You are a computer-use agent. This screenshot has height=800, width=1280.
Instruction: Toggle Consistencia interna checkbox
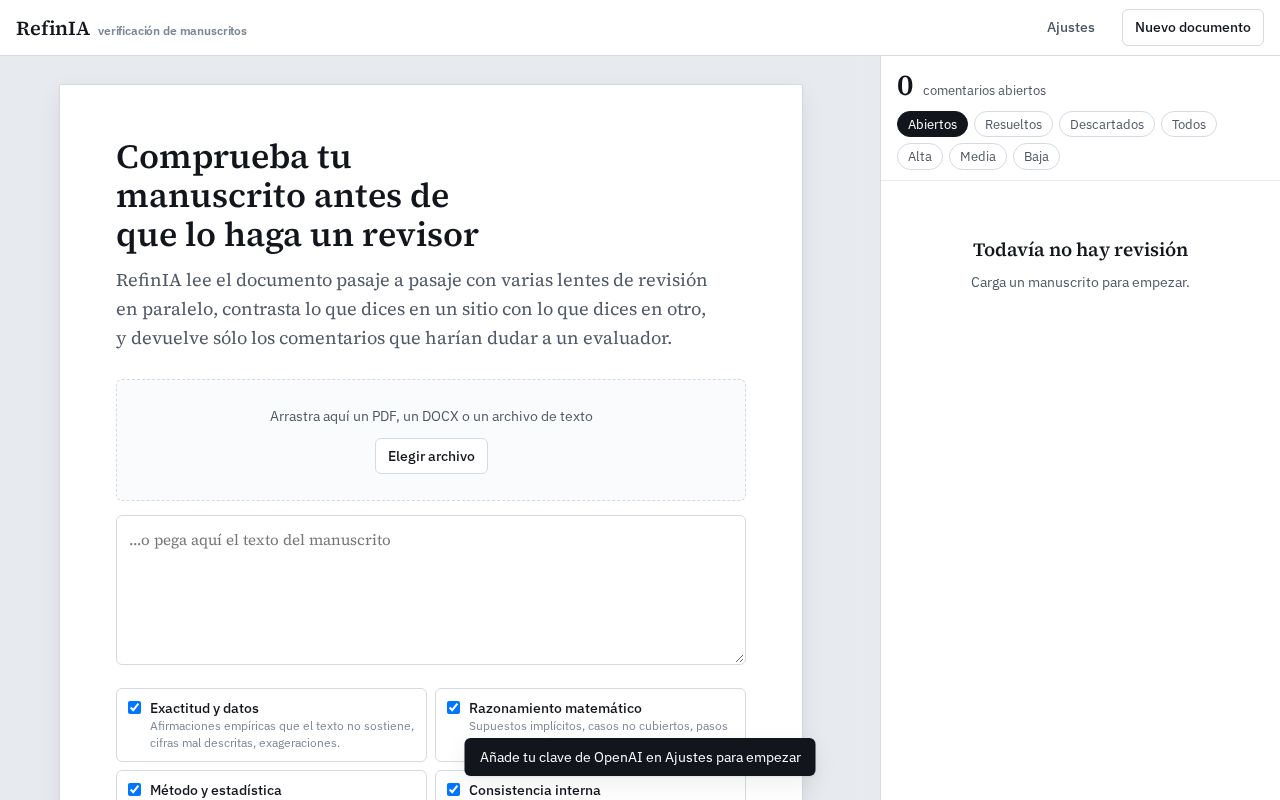pos(453,789)
